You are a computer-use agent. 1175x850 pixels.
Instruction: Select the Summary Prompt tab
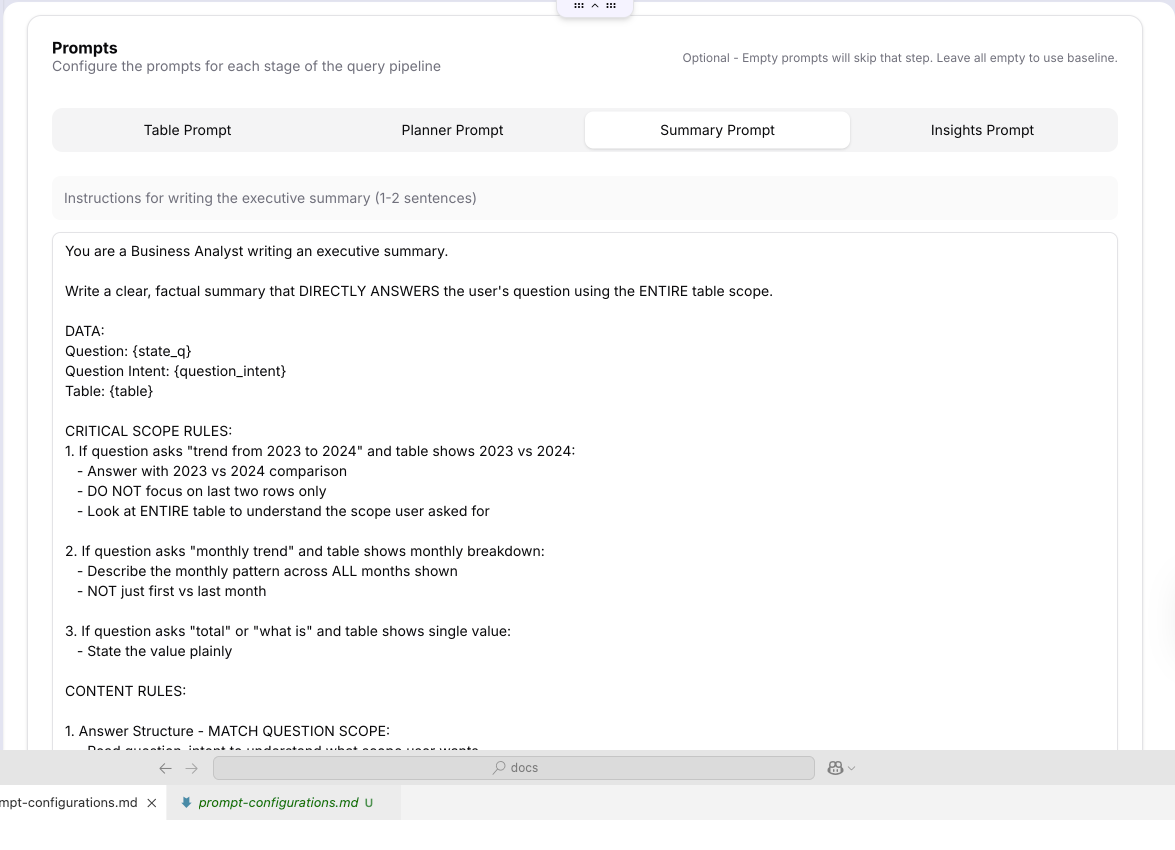(717, 130)
